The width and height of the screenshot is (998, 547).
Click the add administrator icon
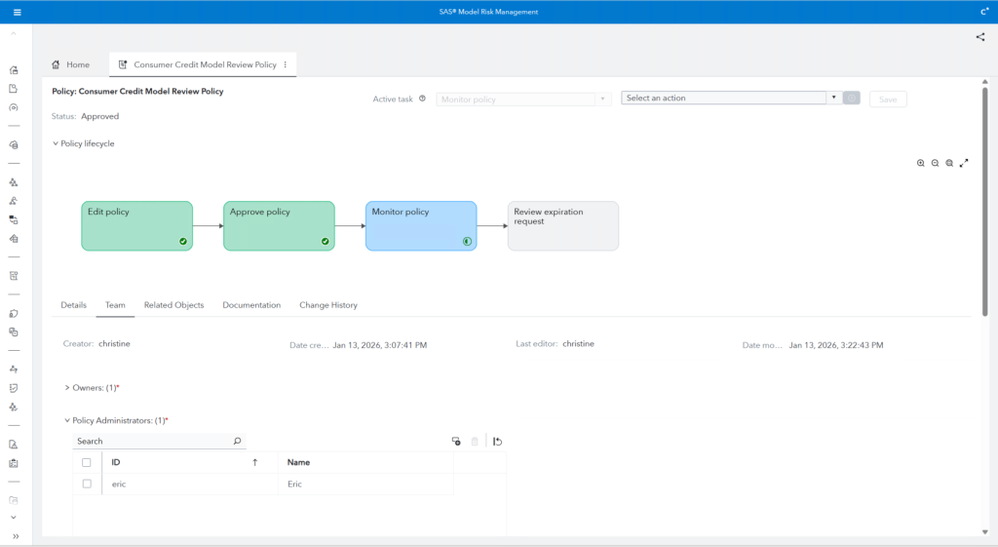[x=456, y=441]
